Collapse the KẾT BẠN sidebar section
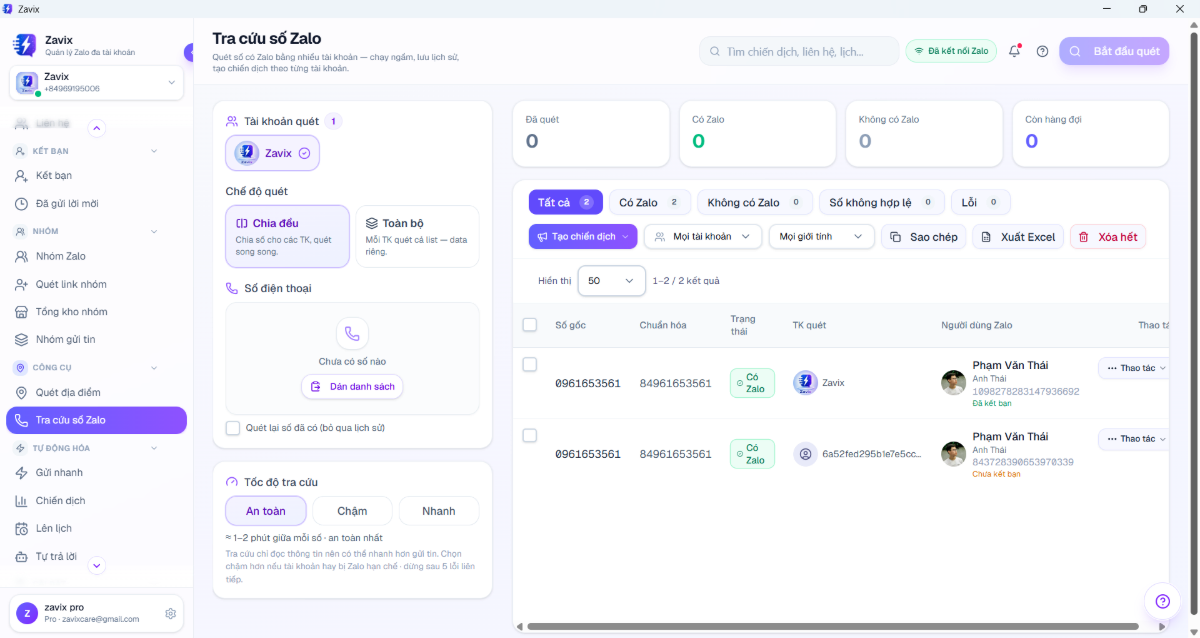1200x638 pixels. [x=154, y=151]
